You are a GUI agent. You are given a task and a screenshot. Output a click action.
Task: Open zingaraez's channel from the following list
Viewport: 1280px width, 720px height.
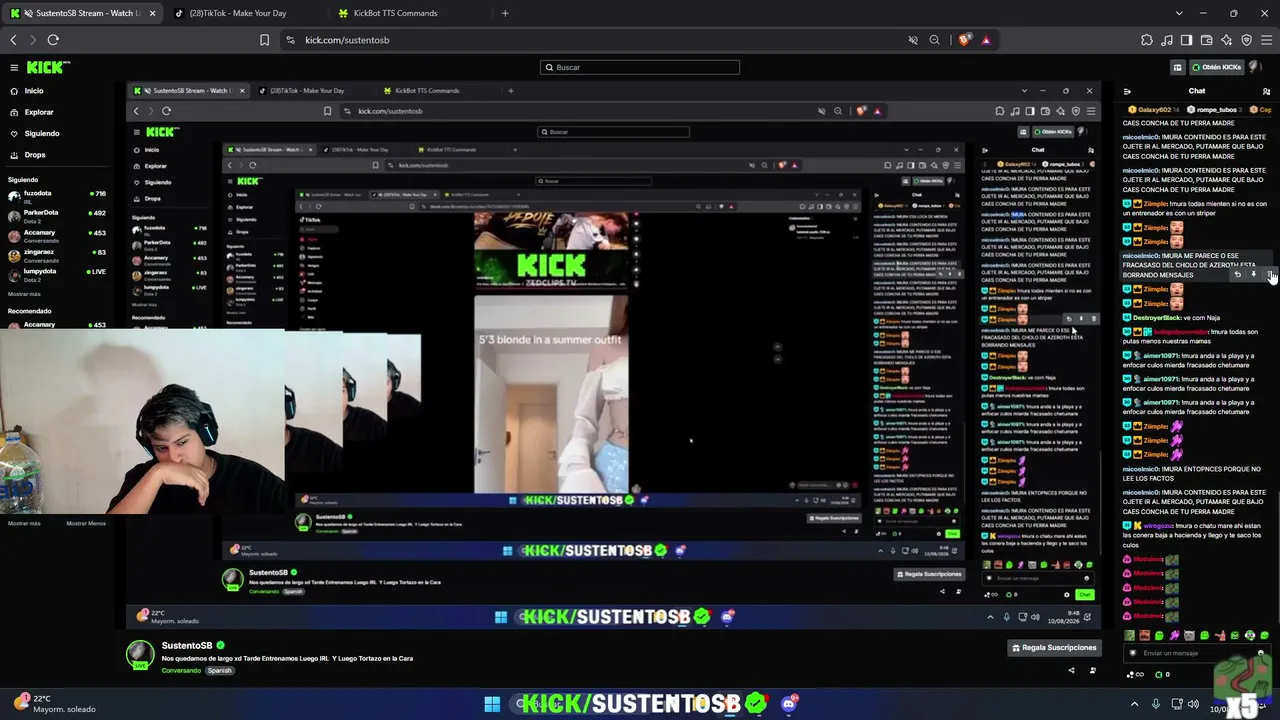point(58,255)
